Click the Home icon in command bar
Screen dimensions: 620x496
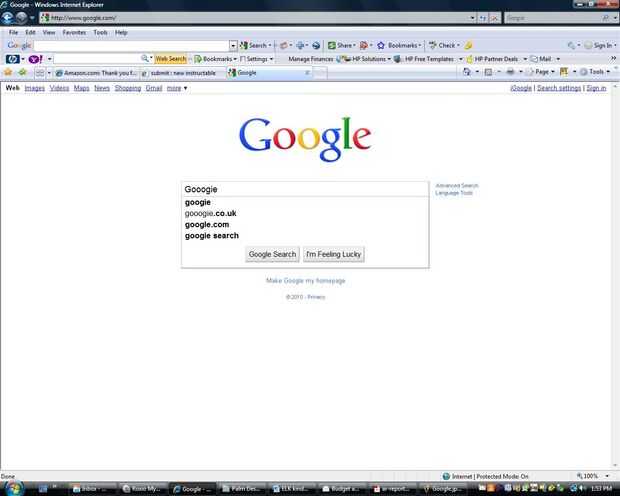(467, 72)
